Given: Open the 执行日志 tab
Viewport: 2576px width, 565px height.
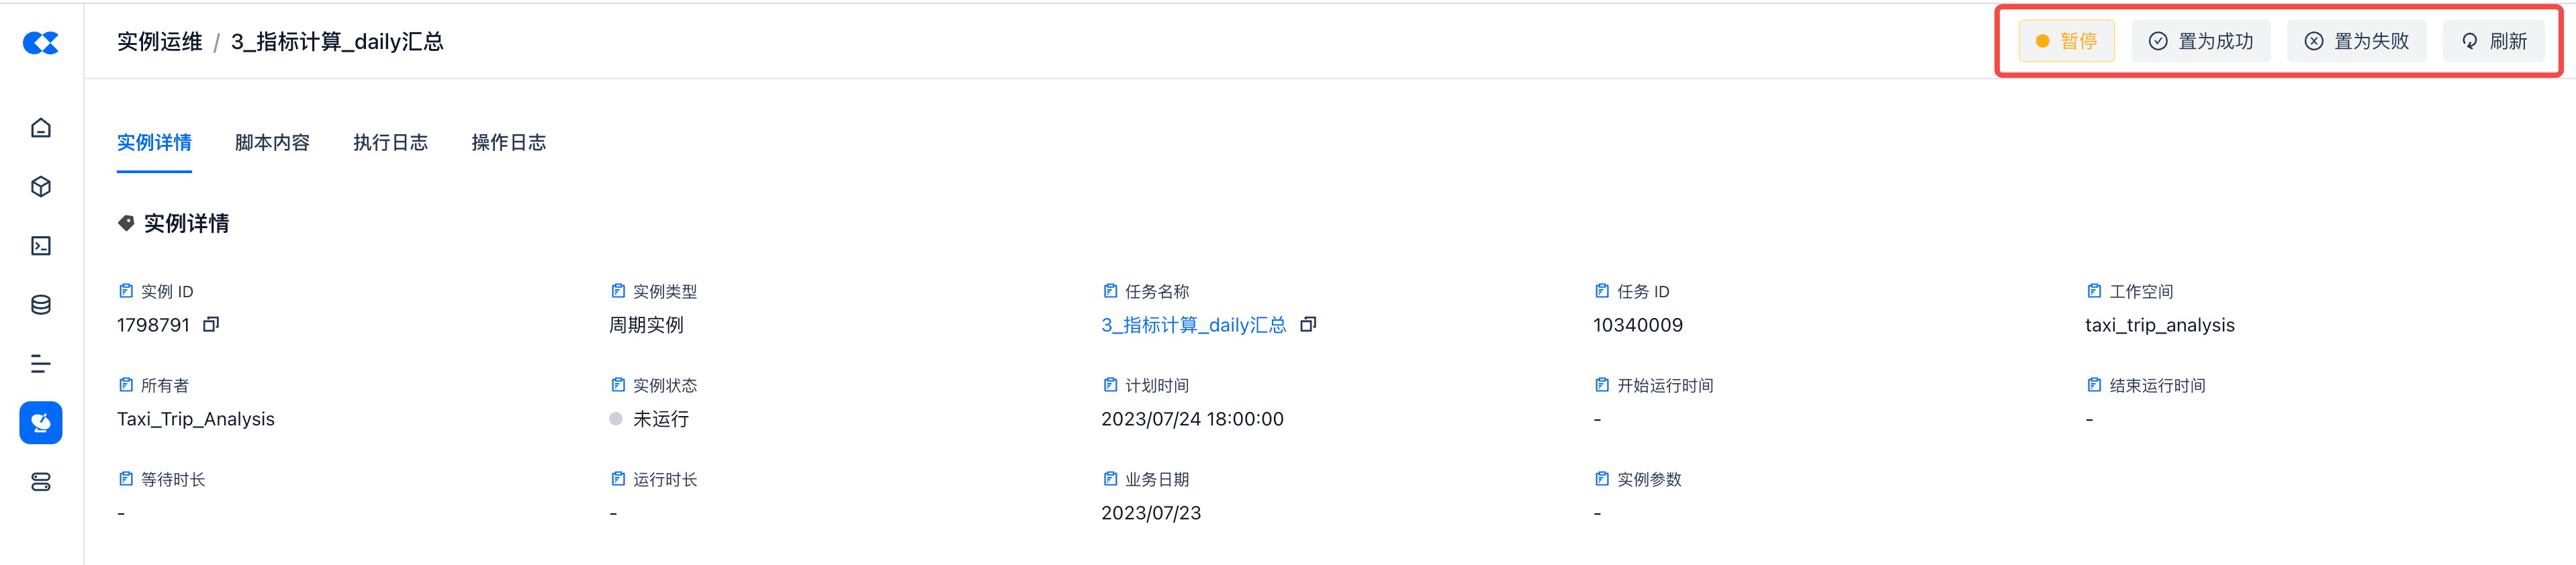Looking at the screenshot, I should point(390,143).
